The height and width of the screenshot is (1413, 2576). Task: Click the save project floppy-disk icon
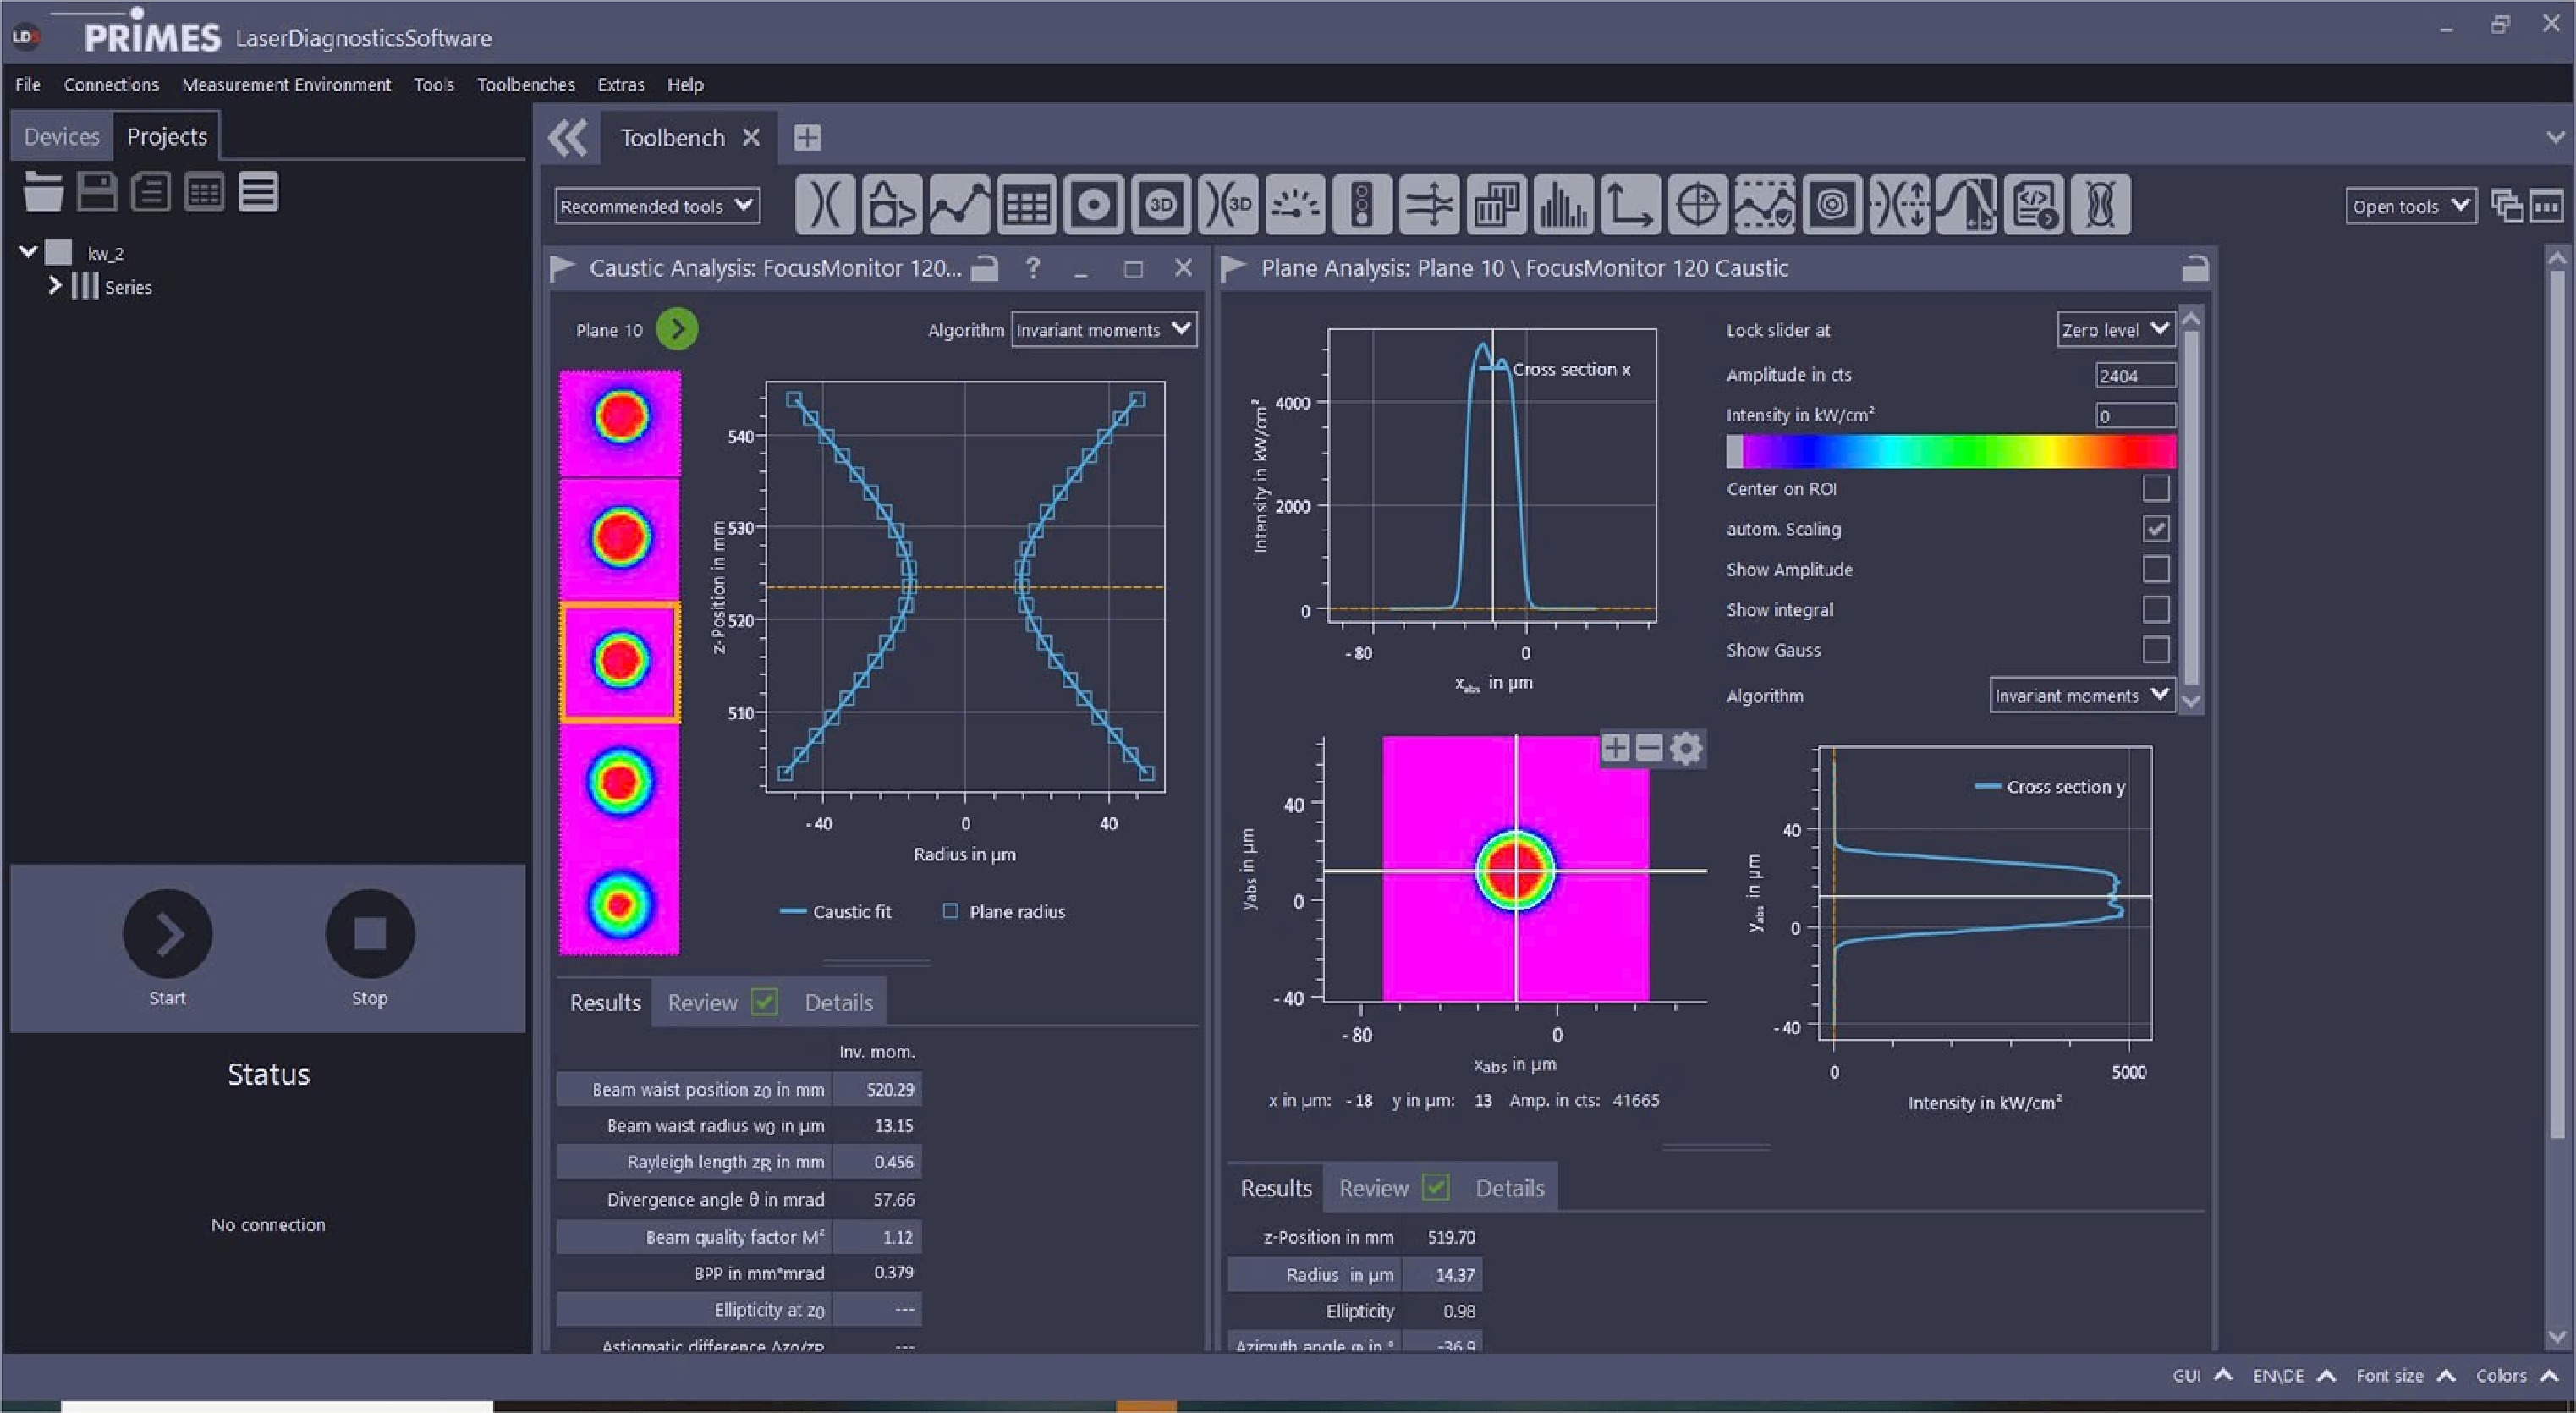[x=97, y=191]
